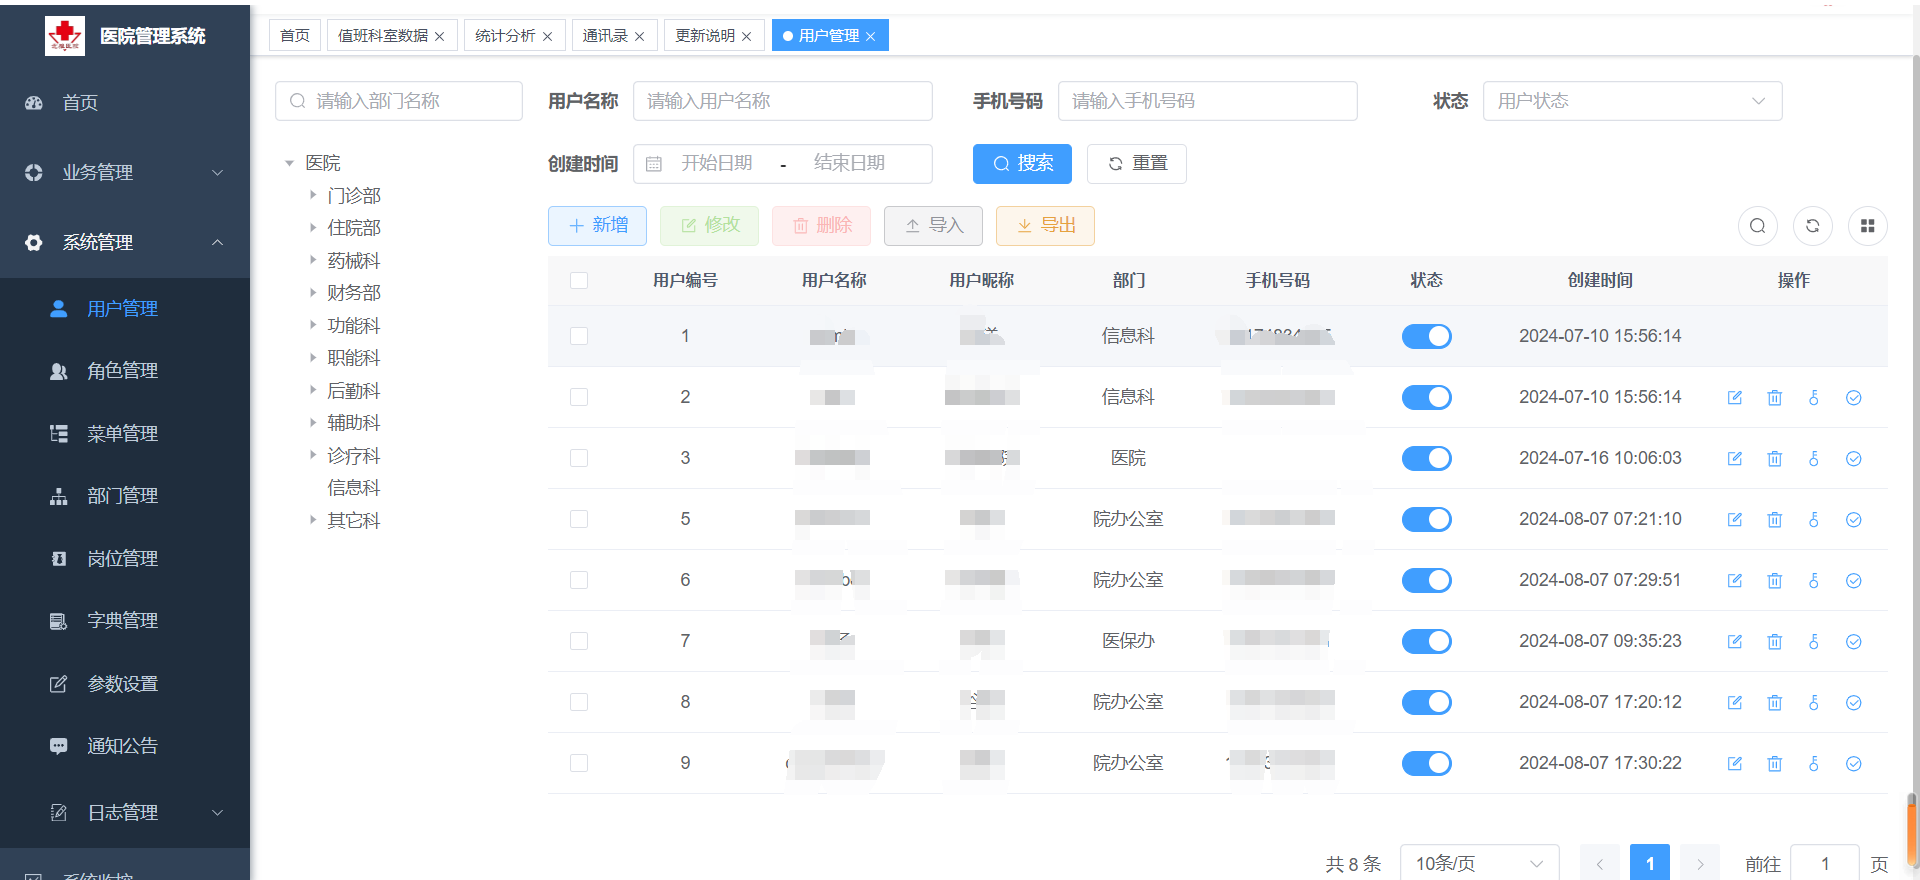Open the 用户状态 status dropdown
Viewport: 1920px width, 880px height.
1631,101
